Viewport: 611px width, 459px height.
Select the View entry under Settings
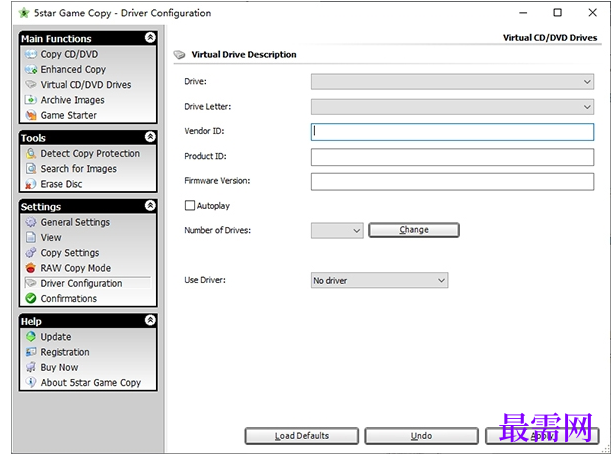click(51, 237)
